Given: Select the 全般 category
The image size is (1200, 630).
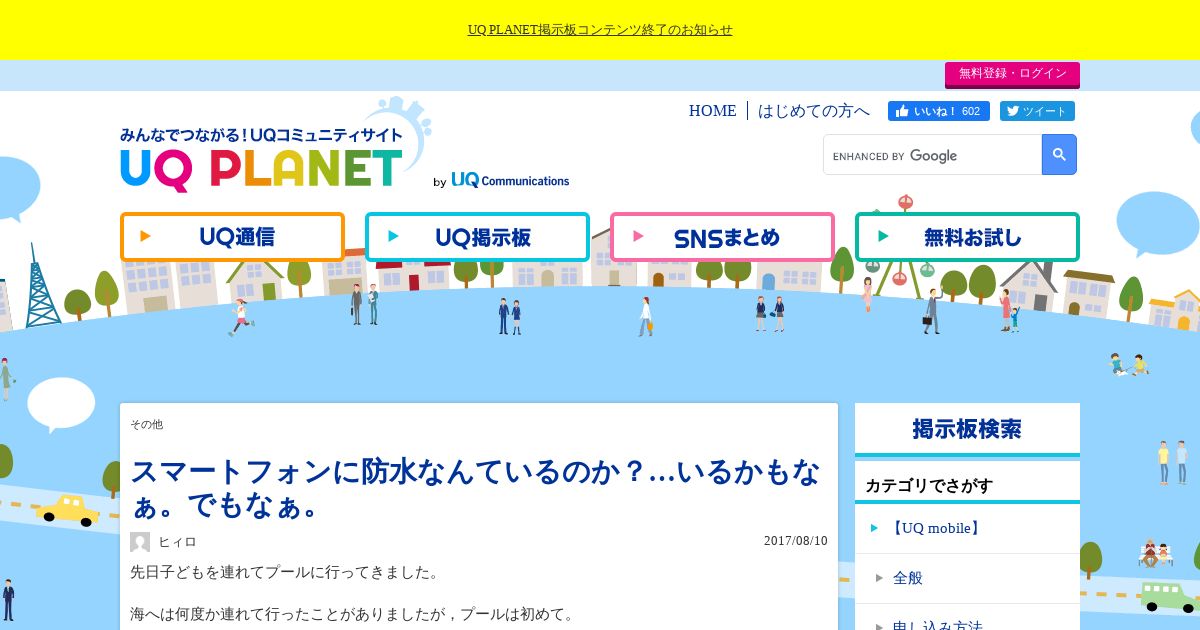Looking at the screenshot, I should tap(908, 578).
